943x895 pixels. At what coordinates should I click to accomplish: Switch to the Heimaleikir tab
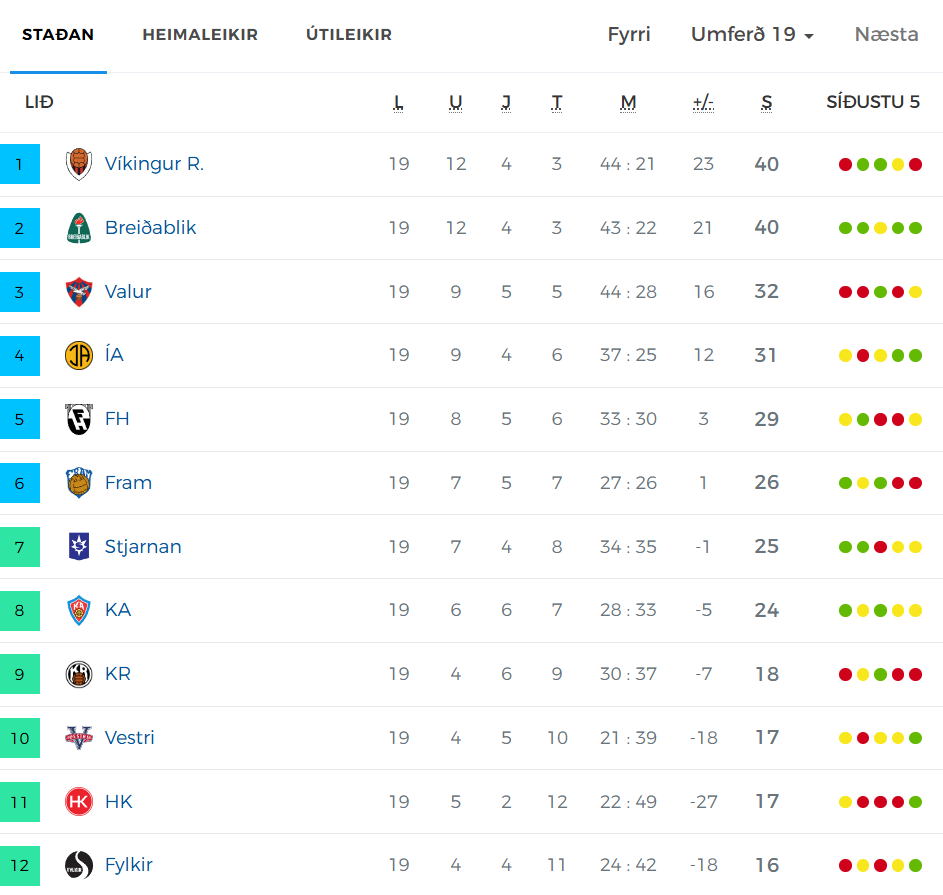(x=200, y=35)
